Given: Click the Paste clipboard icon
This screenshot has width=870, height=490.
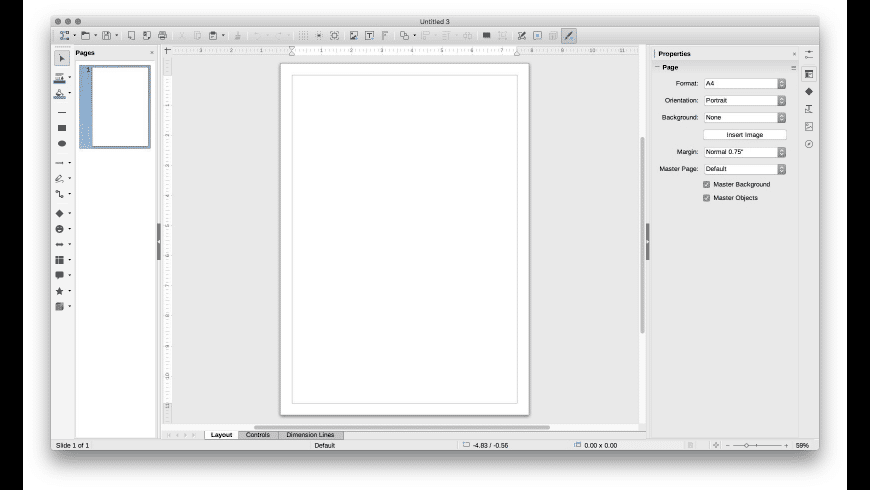Looking at the screenshot, I should [x=213, y=36].
